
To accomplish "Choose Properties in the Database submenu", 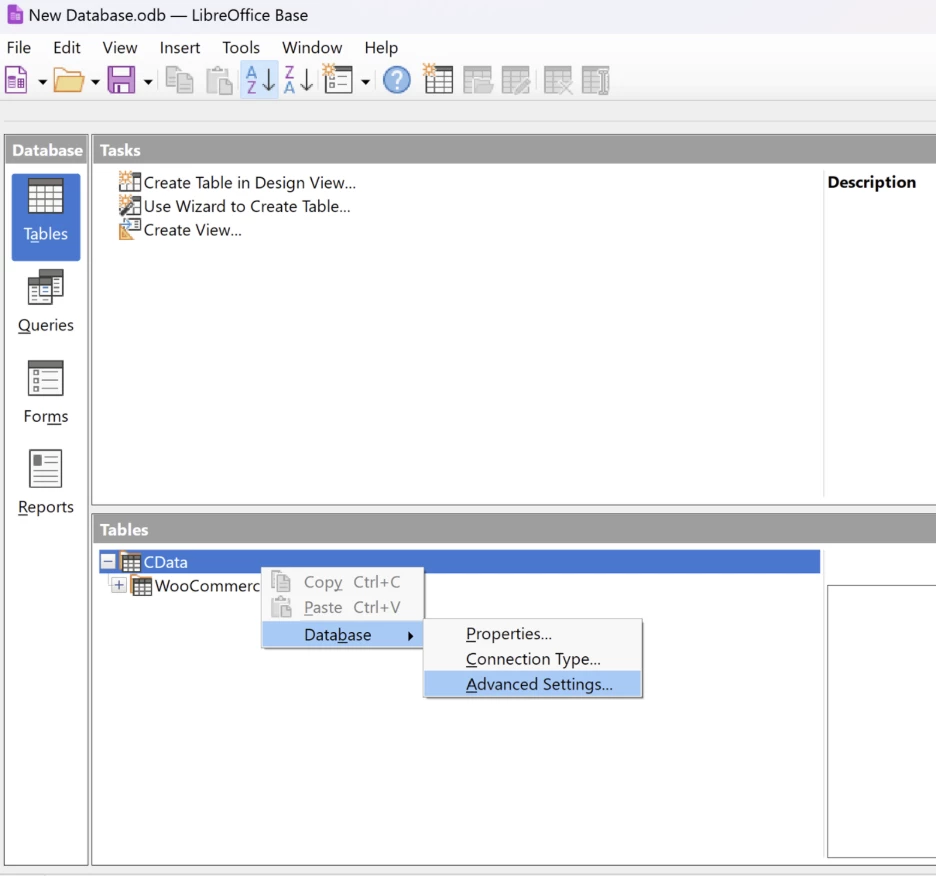I will (x=532, y=634).
